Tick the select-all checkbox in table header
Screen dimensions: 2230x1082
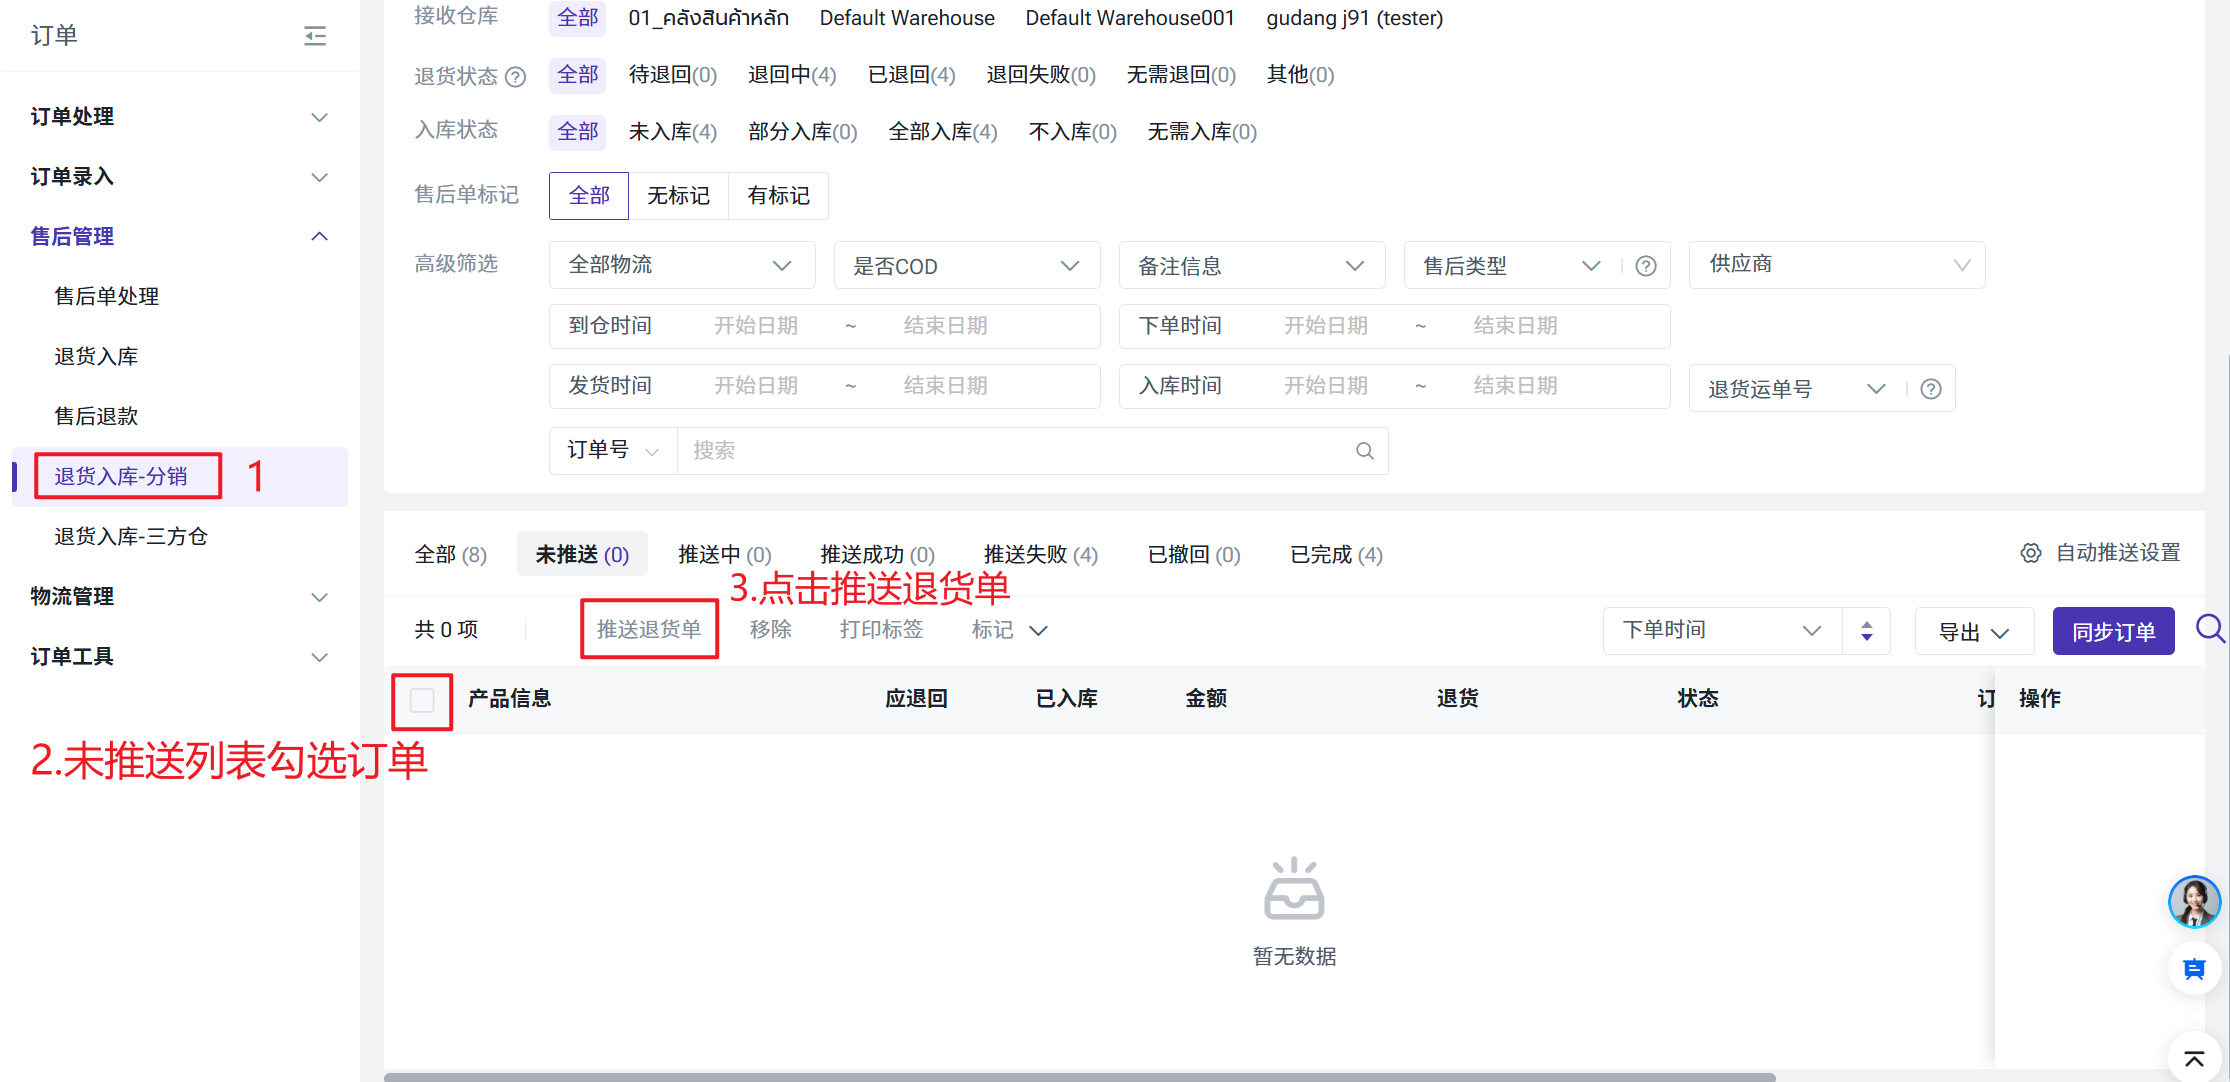pyautogui.click(x=422, y=700)
